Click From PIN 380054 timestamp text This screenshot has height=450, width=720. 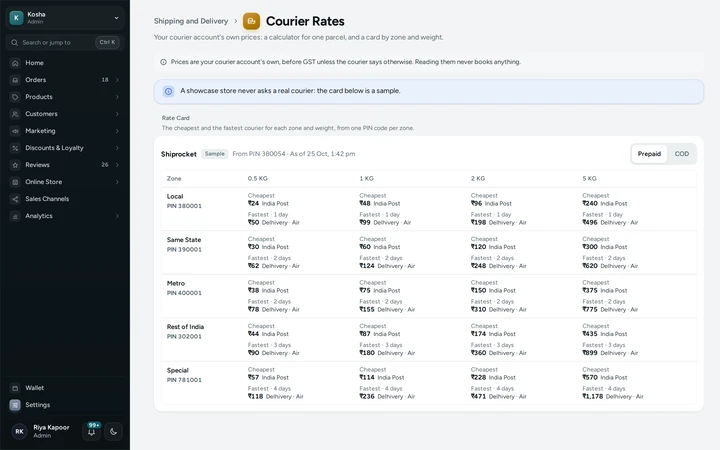coord(293,154)
